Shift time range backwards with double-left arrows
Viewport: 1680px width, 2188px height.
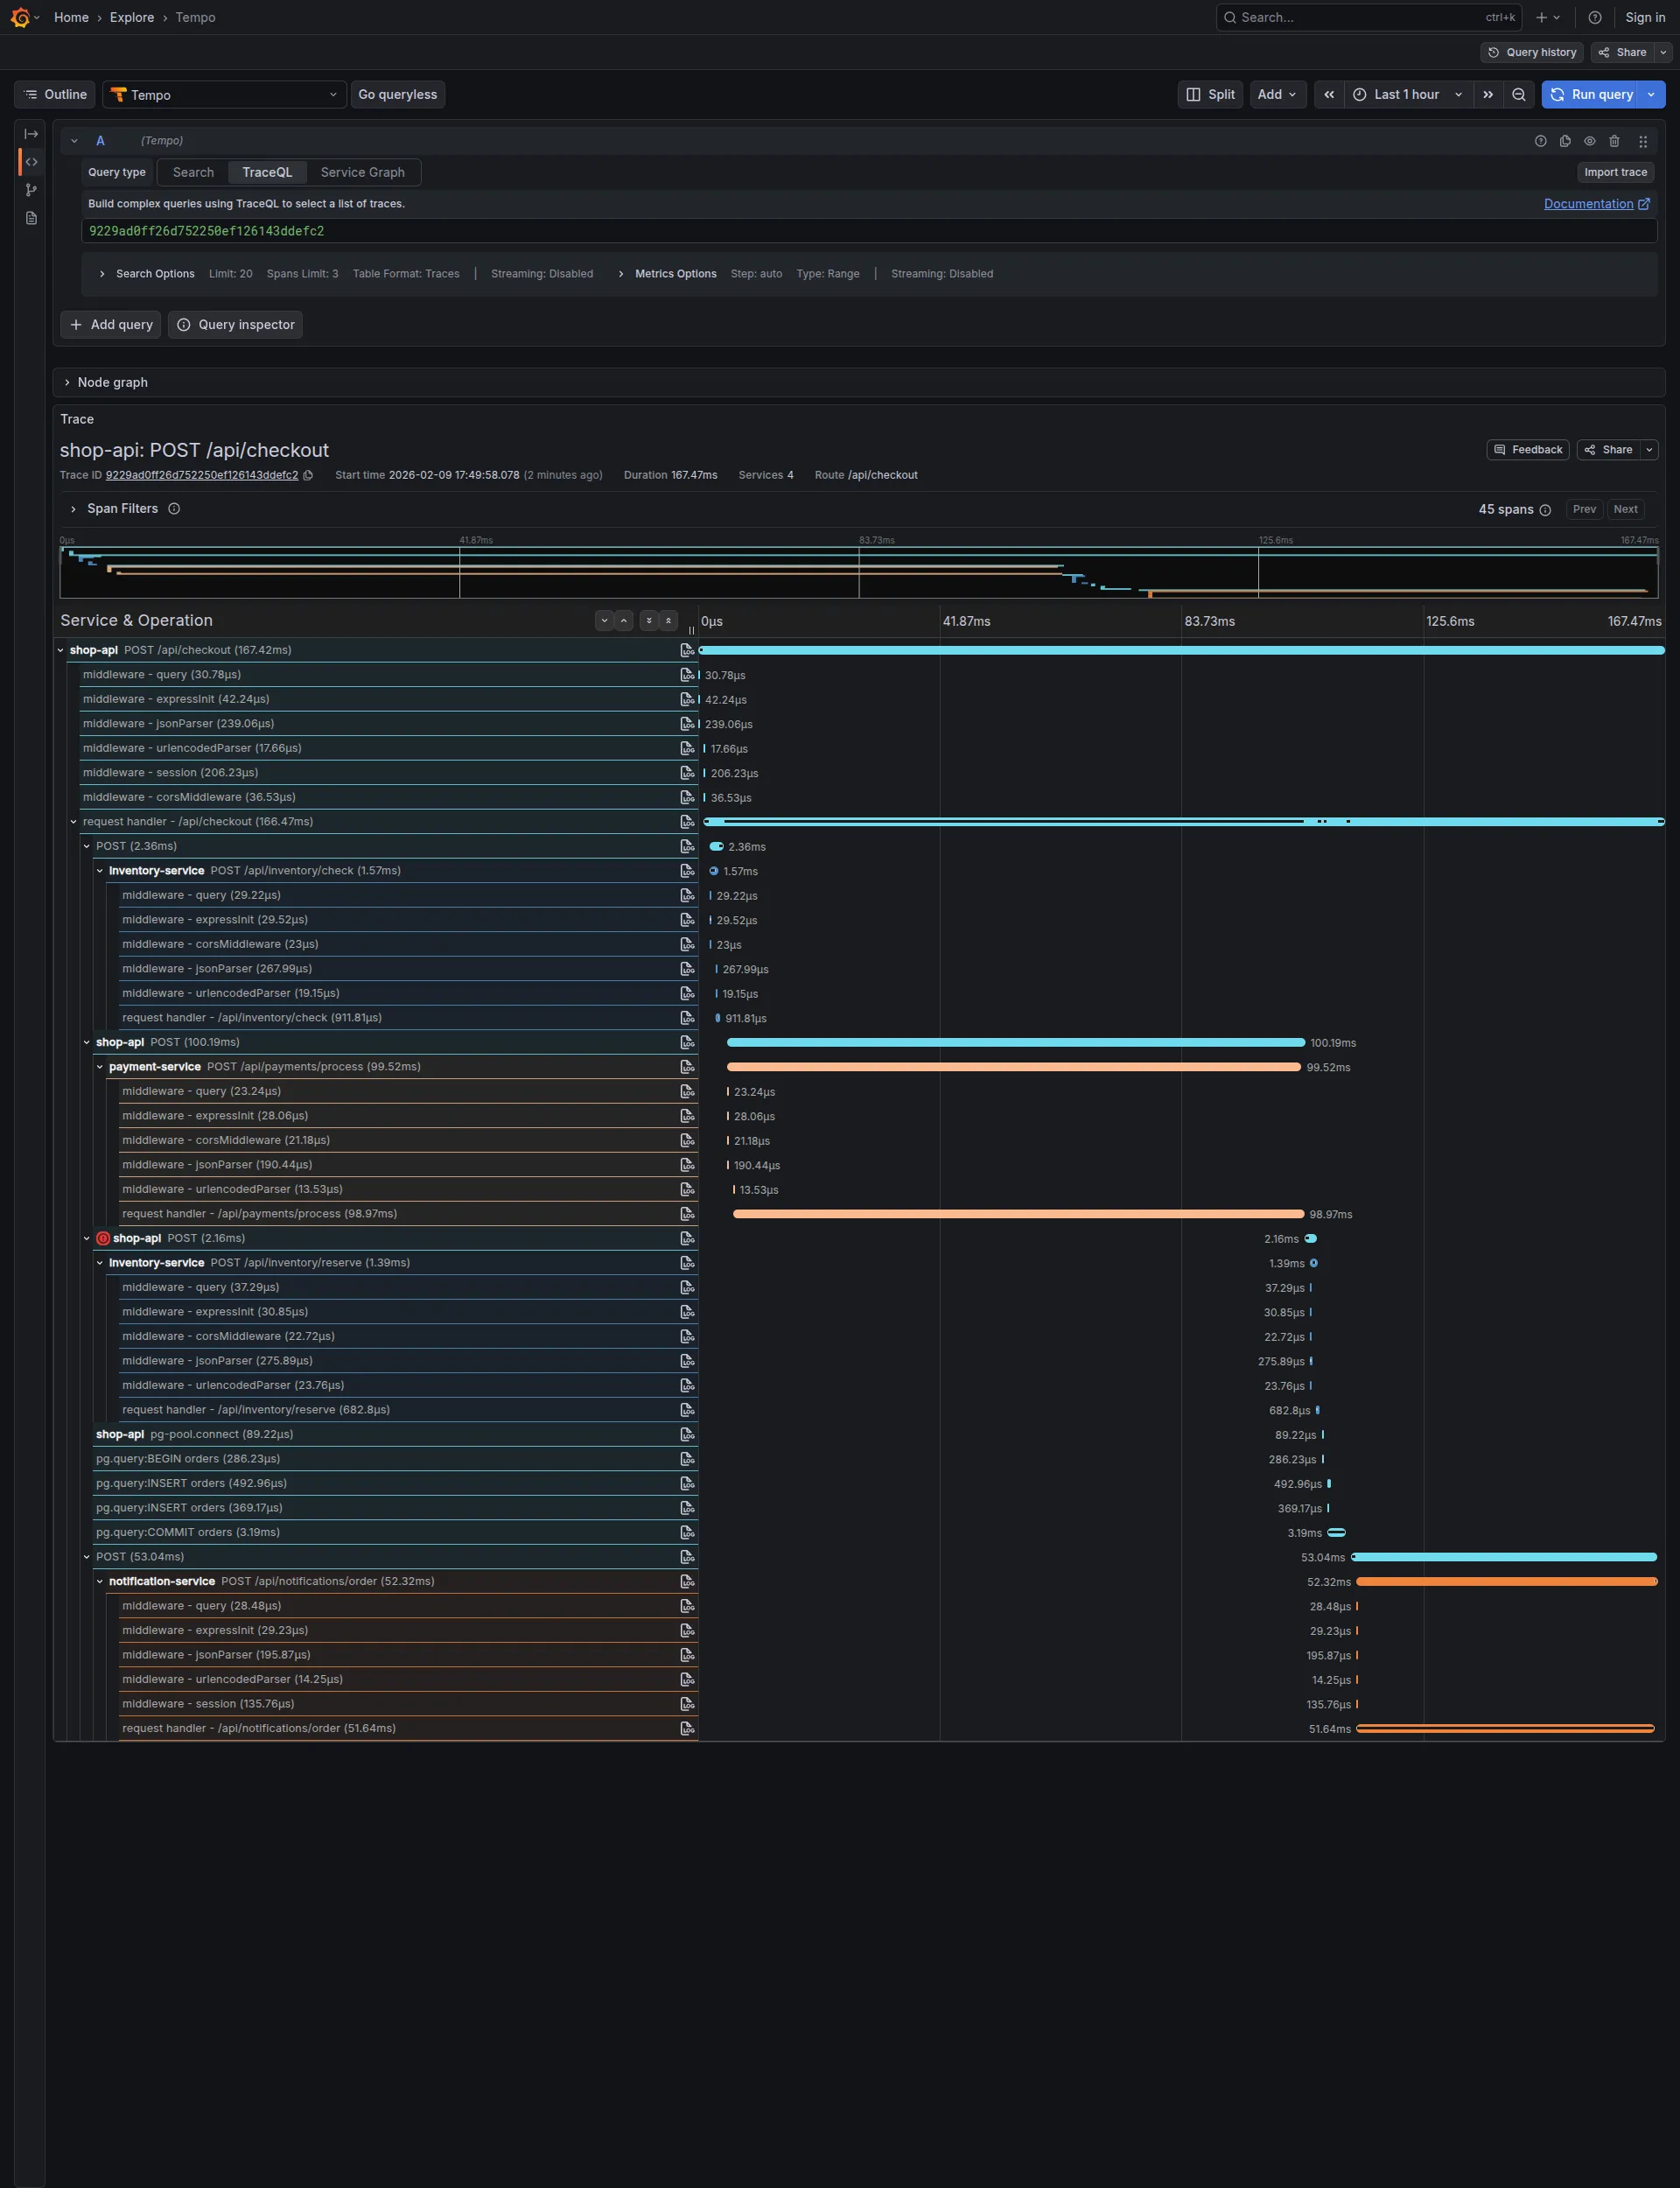click(1328, 94)
